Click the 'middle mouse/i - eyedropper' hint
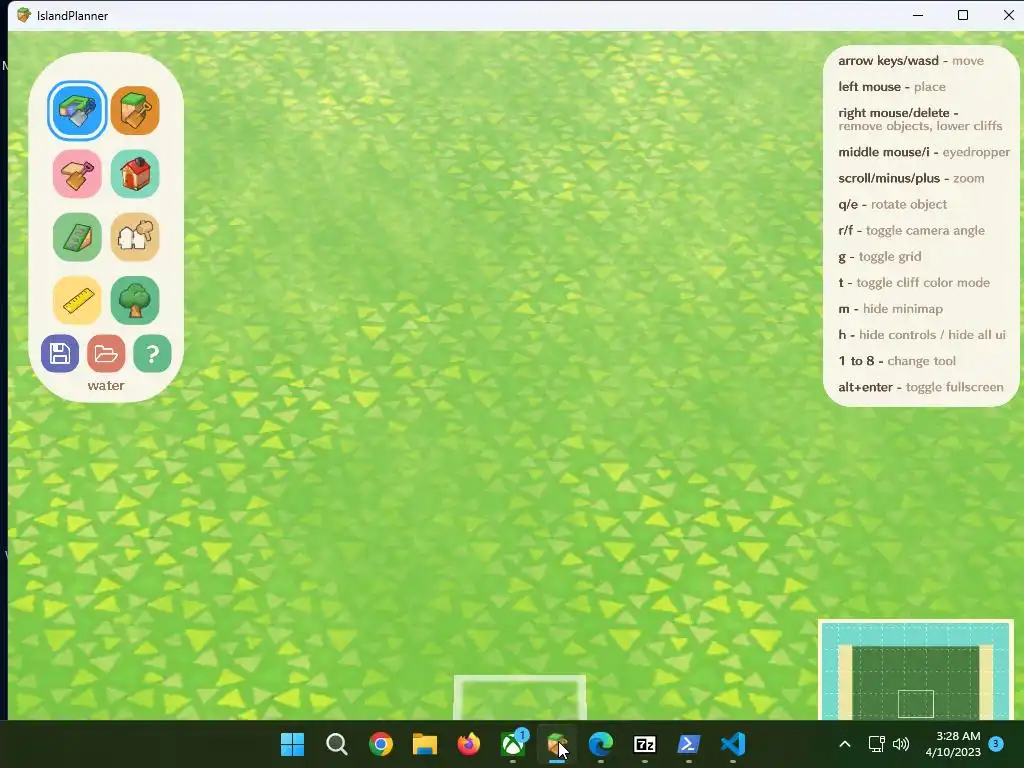The height and width of the screenshot is (768, 1024). pos(924,152)
